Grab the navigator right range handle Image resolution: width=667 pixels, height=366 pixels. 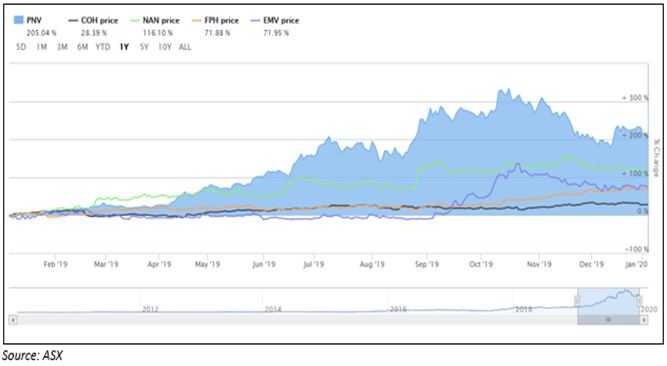pos(639,301)
